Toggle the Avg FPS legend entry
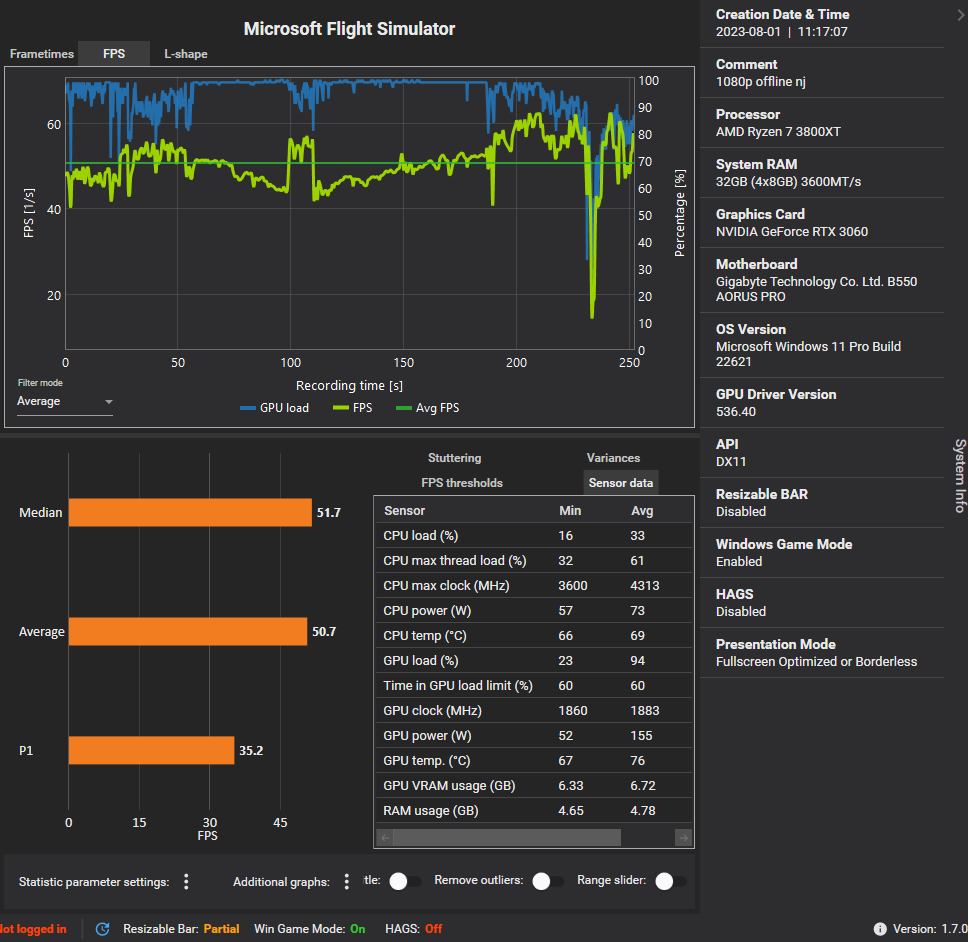Image resolution: width=968 pixels, height=942 pixels. (427, 407)
